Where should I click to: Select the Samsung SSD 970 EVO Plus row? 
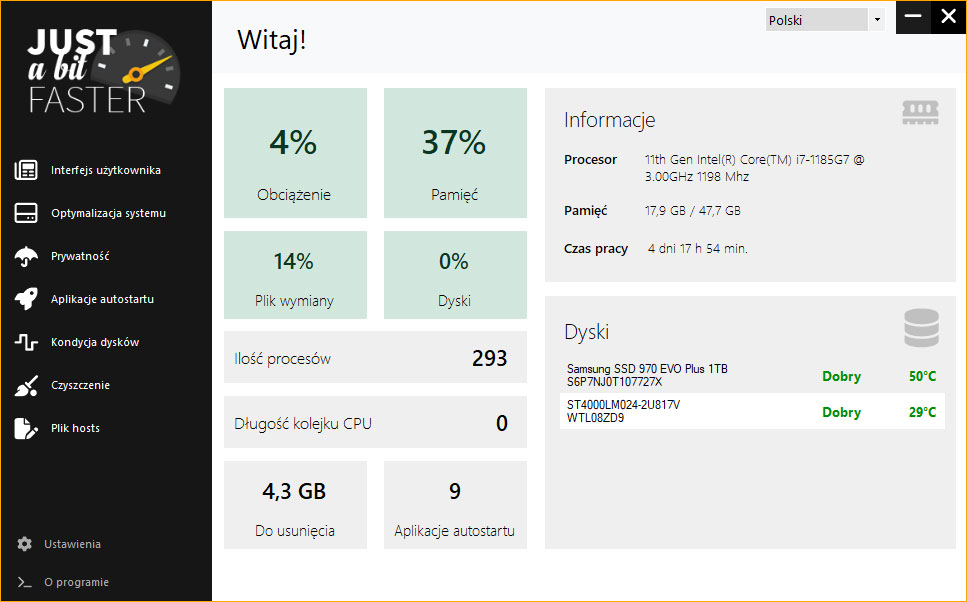point(752,375)
